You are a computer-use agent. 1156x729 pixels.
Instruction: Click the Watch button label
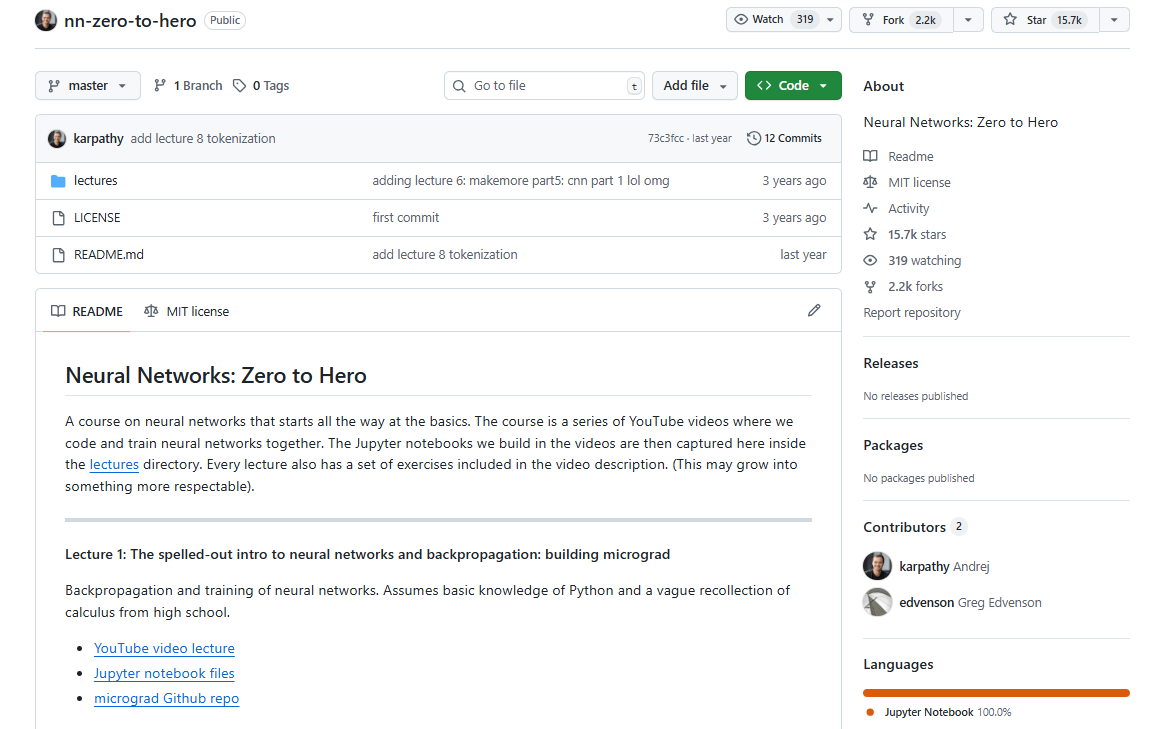pyautogui.click(x=767, y=20)
